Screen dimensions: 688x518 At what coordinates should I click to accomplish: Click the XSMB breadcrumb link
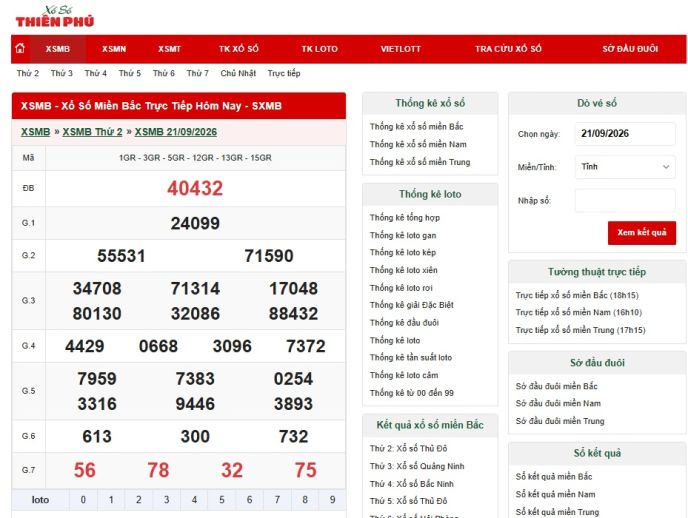click(36, 132)
